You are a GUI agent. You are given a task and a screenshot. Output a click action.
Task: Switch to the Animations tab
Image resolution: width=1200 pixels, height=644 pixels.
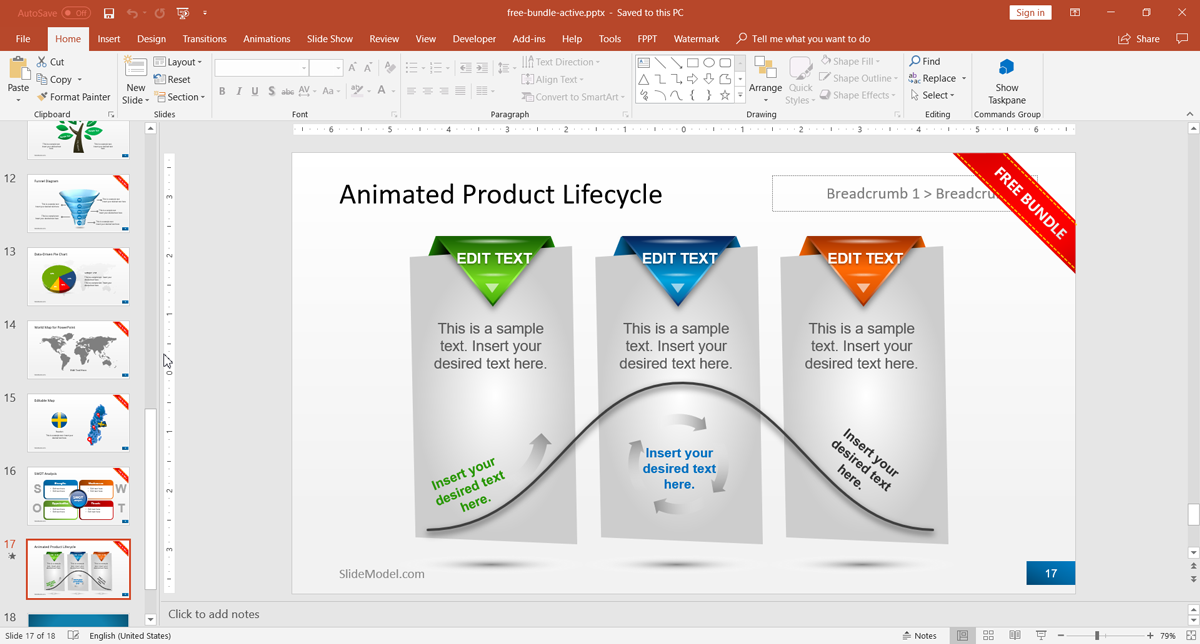[266, 39]
